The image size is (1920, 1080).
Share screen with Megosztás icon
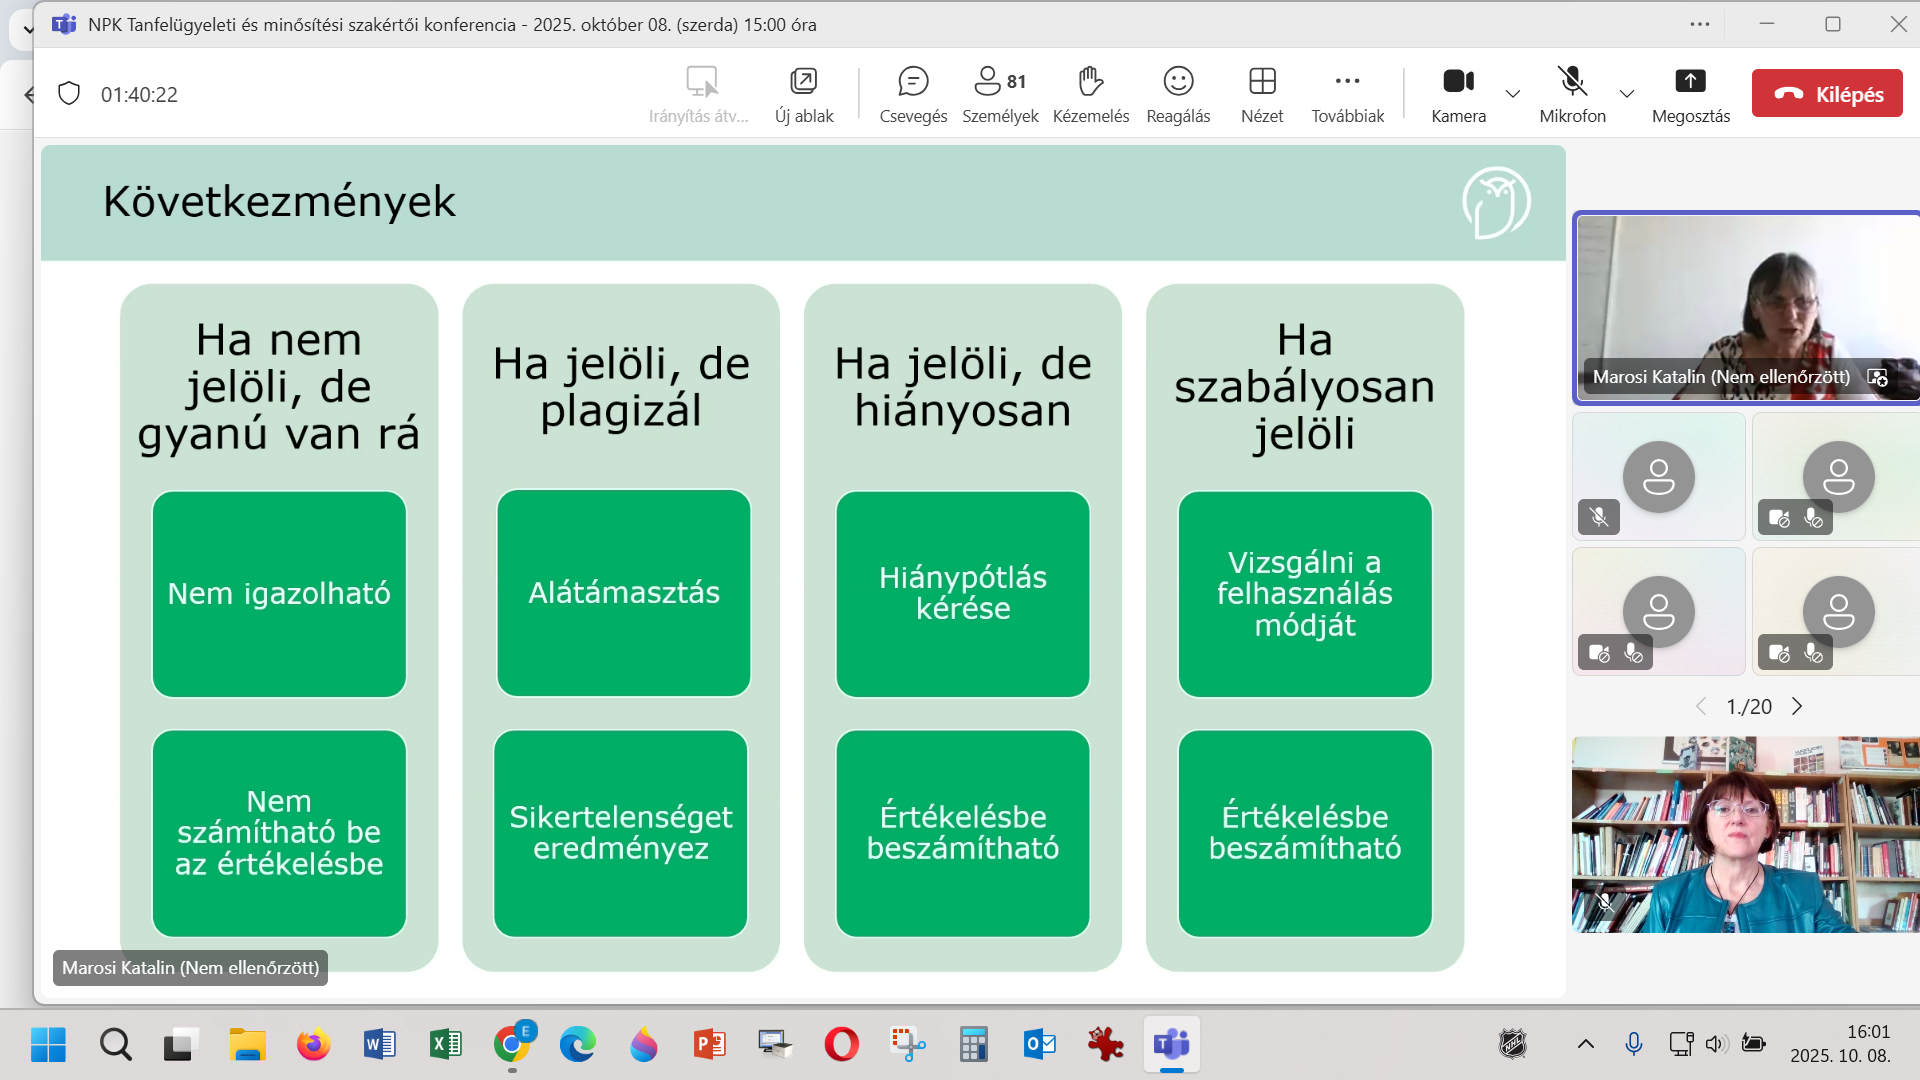(1690, 94)
